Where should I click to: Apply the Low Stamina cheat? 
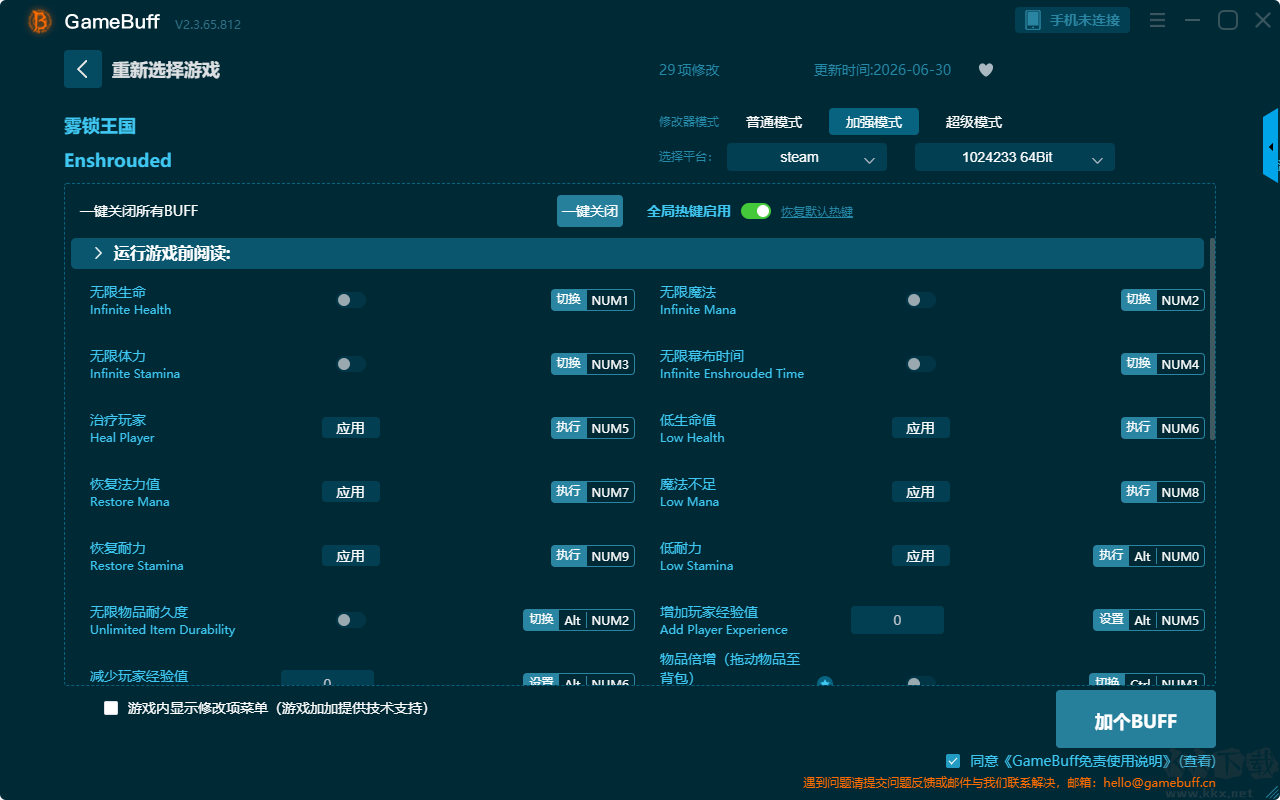pyautogui.click(x=921, y=556)
